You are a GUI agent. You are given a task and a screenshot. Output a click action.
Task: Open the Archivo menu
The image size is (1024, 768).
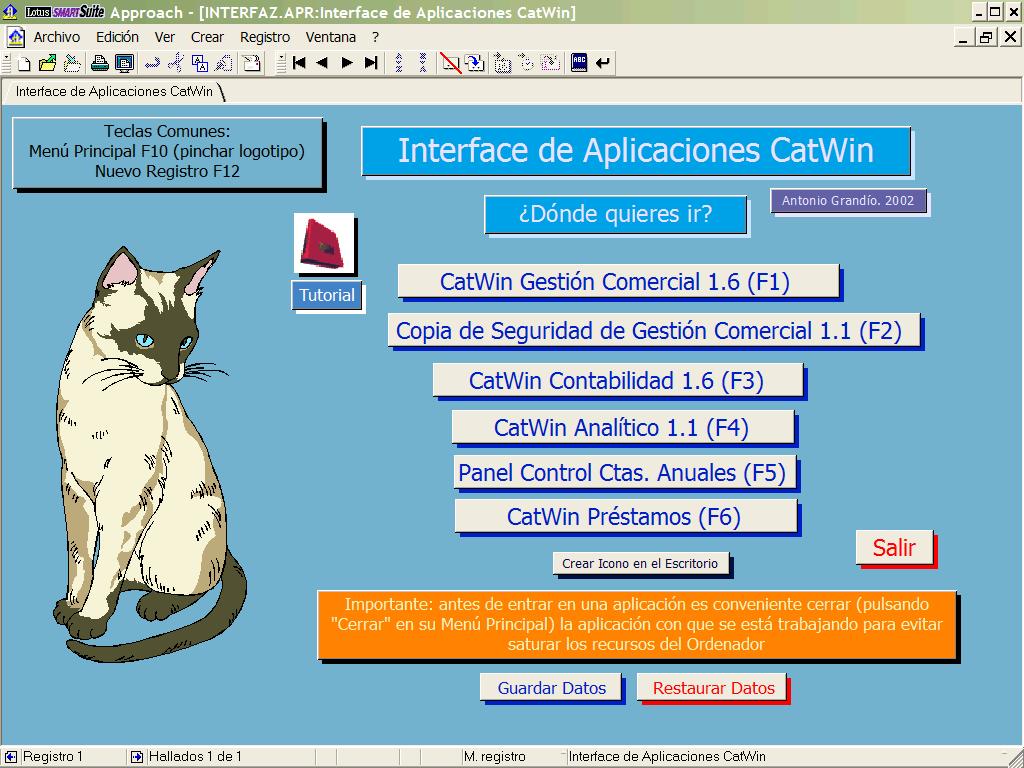click(56, 37)
